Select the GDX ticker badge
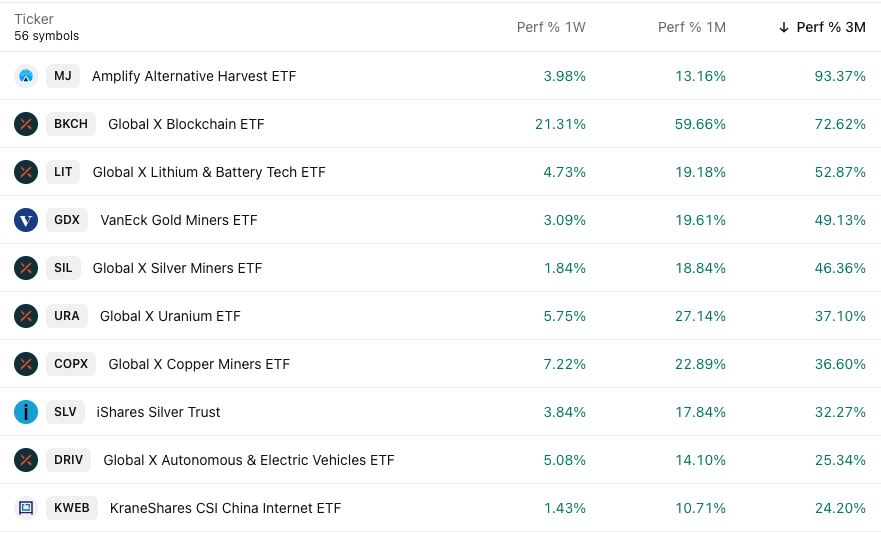881x533 pixels. coord(67,220)
